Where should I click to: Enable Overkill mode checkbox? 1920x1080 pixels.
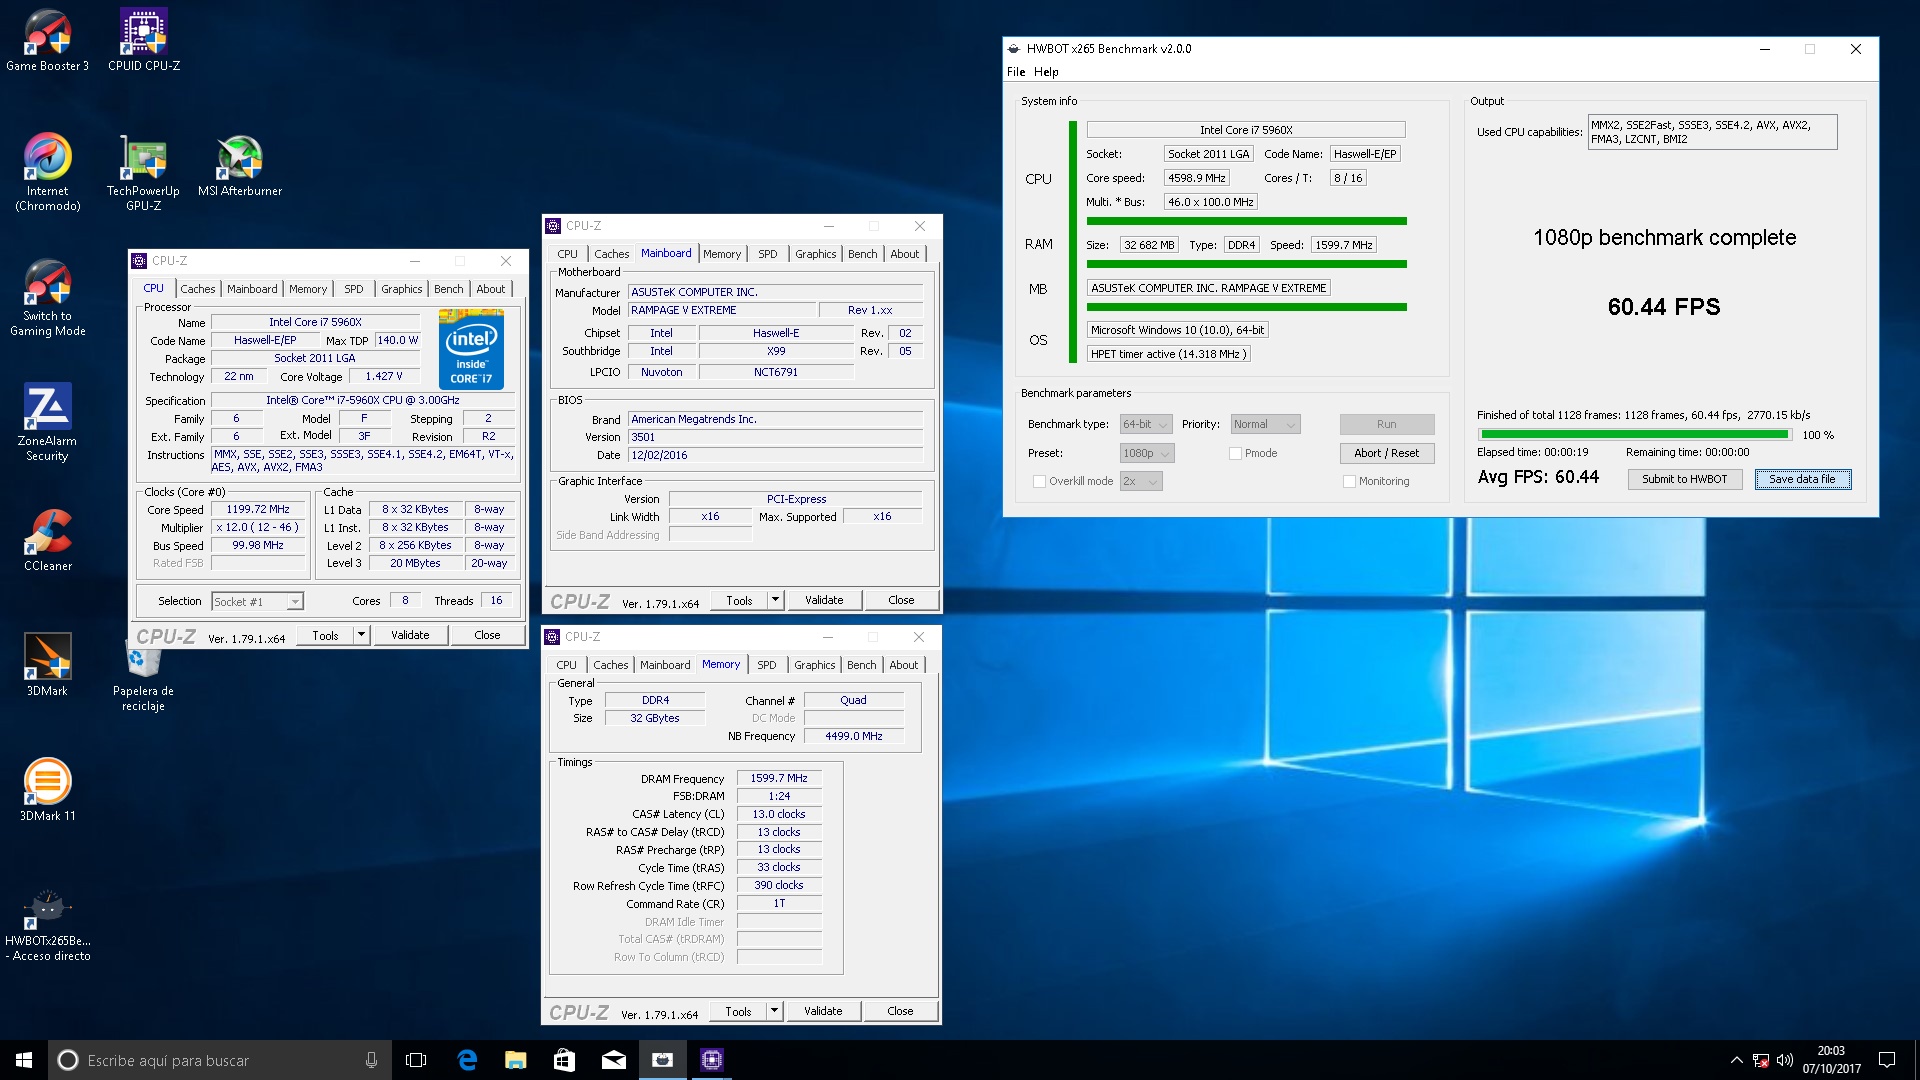(x=1040, y=481)
